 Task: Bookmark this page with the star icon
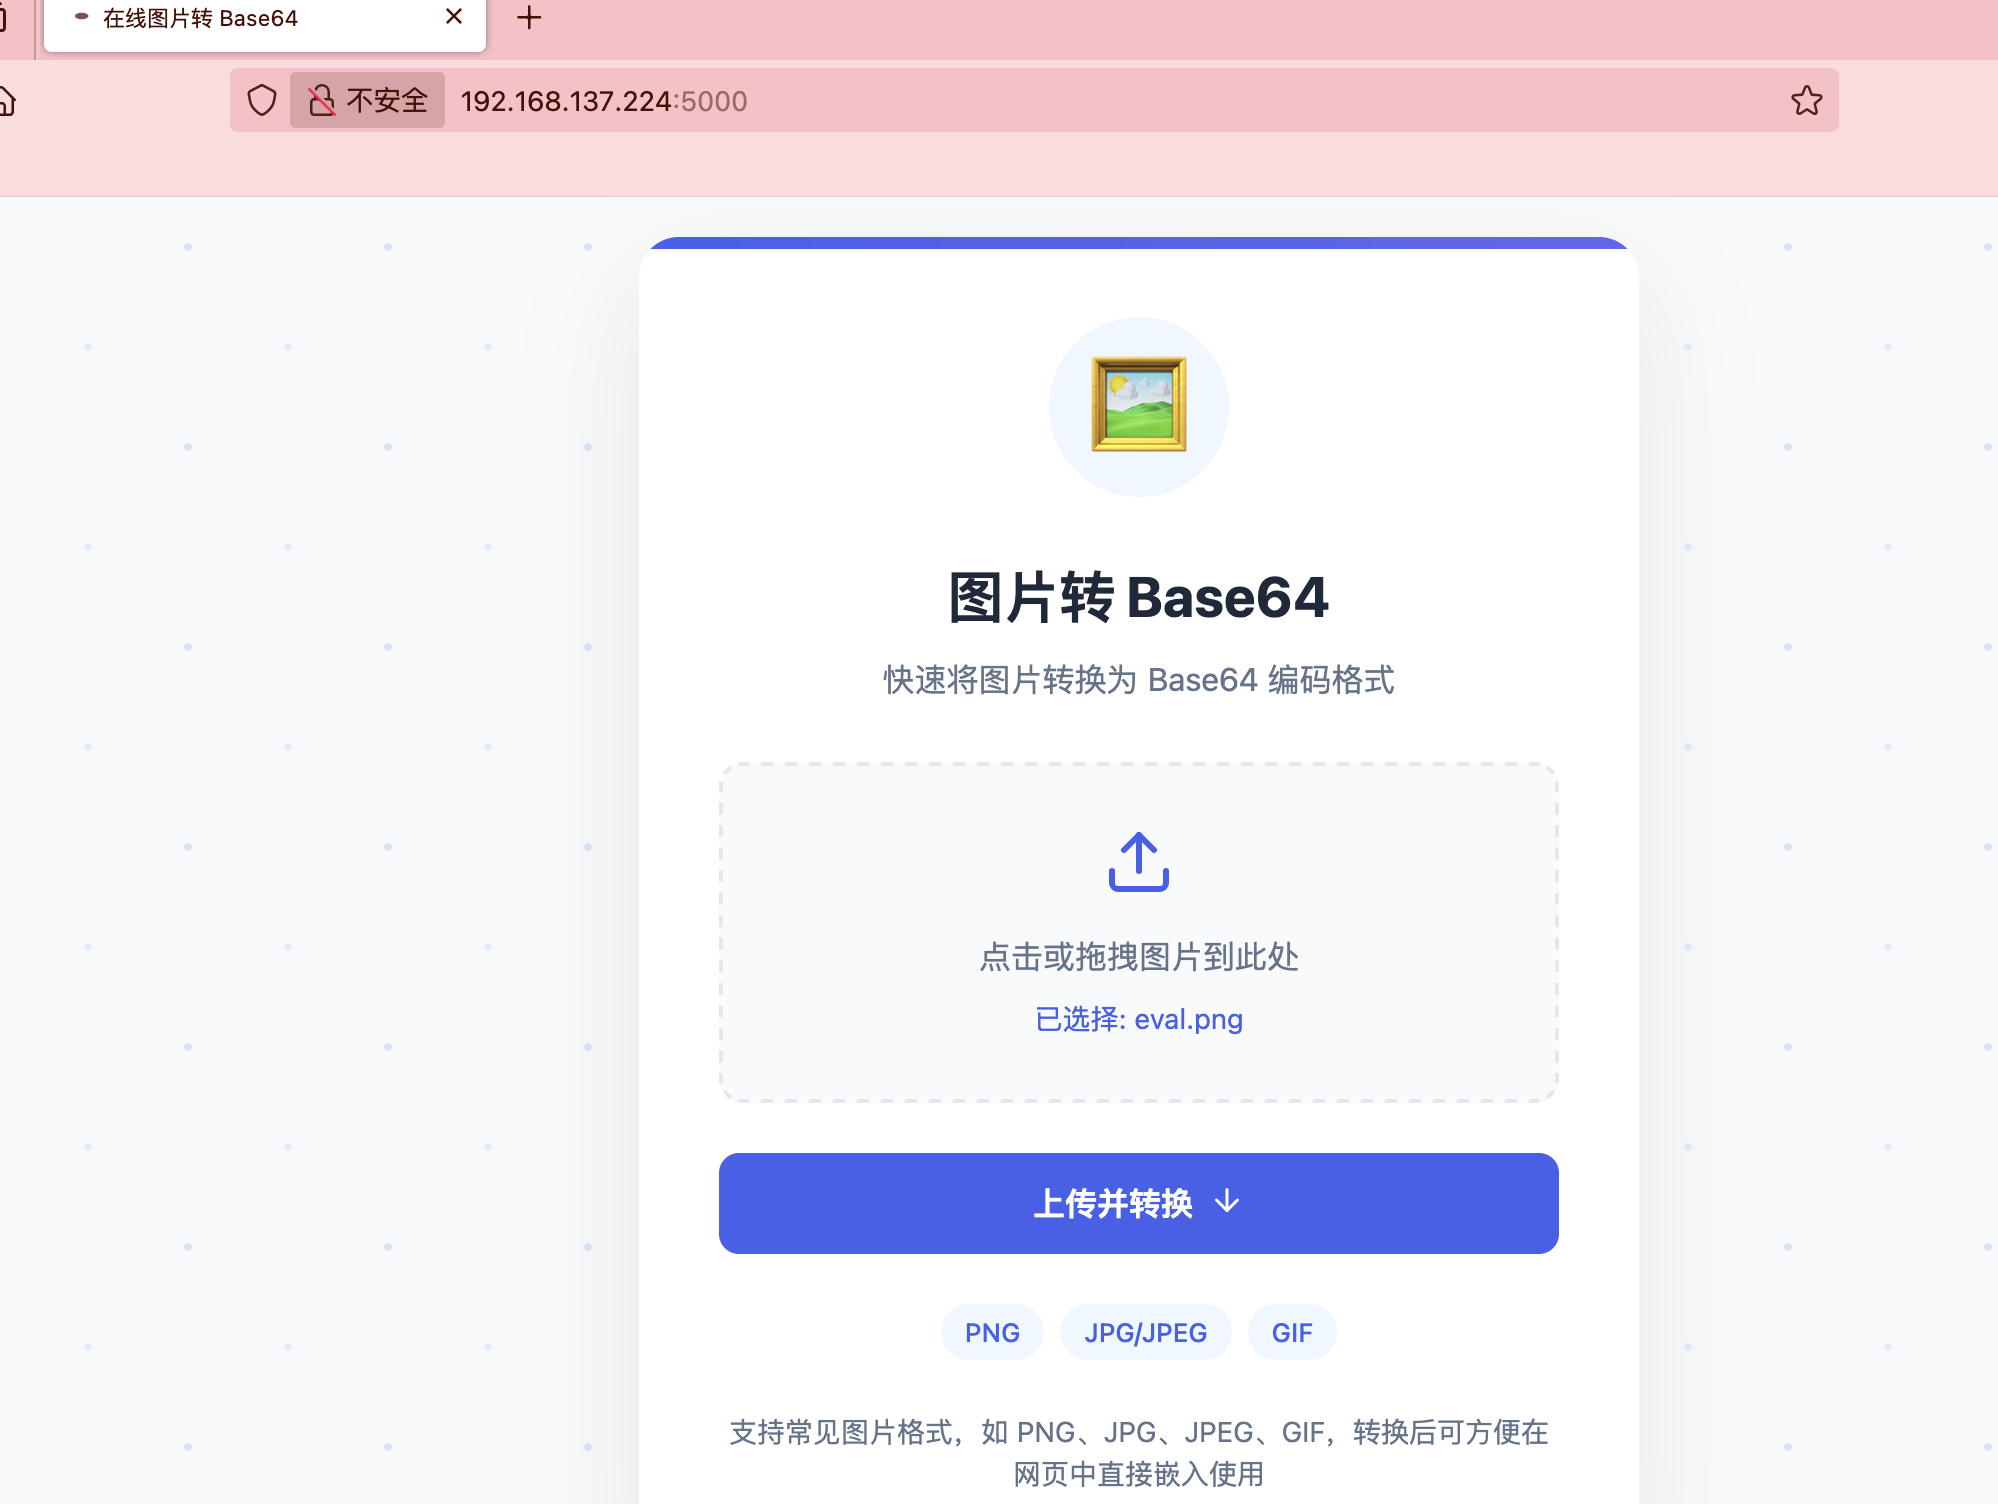click(1806, 101)
